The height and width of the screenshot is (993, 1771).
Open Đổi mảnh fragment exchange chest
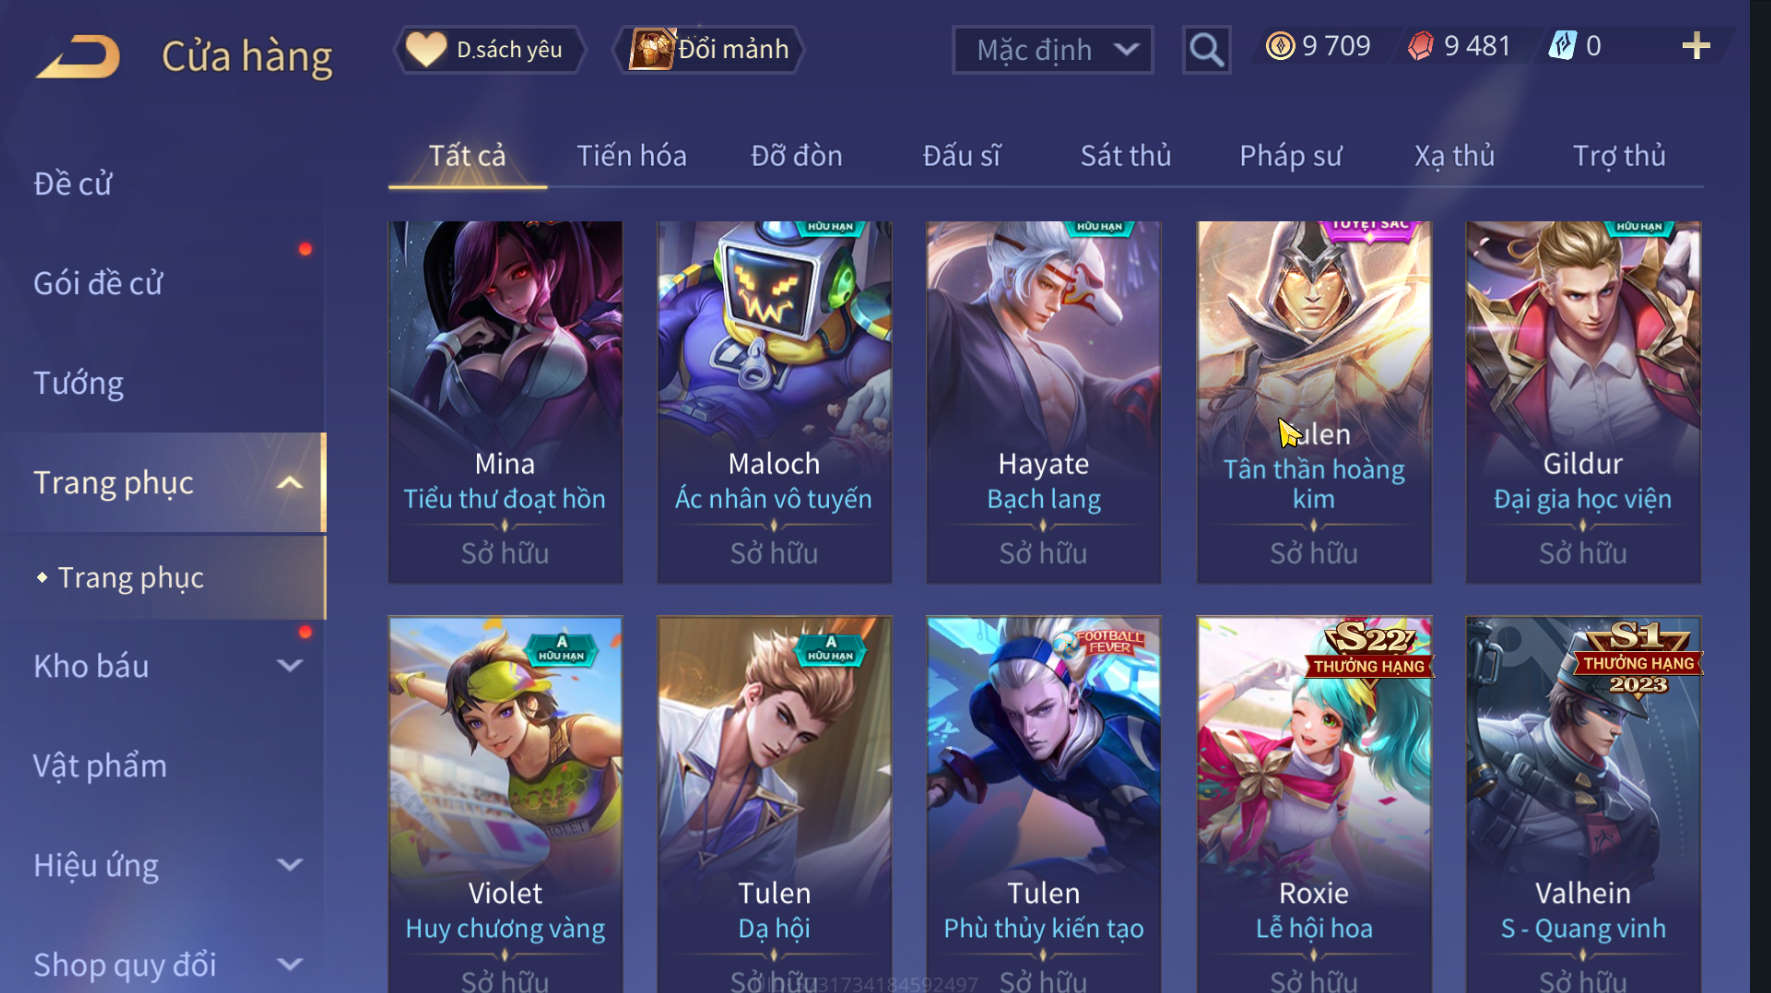(709, 49)
